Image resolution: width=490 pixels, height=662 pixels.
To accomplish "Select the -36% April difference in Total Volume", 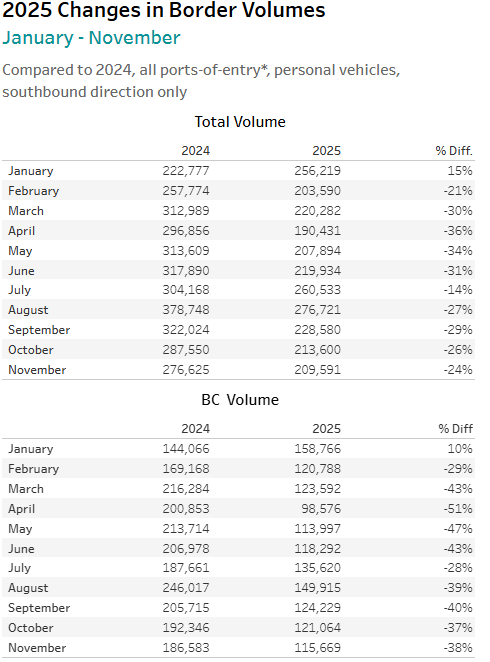I will [x=458, y=231].
